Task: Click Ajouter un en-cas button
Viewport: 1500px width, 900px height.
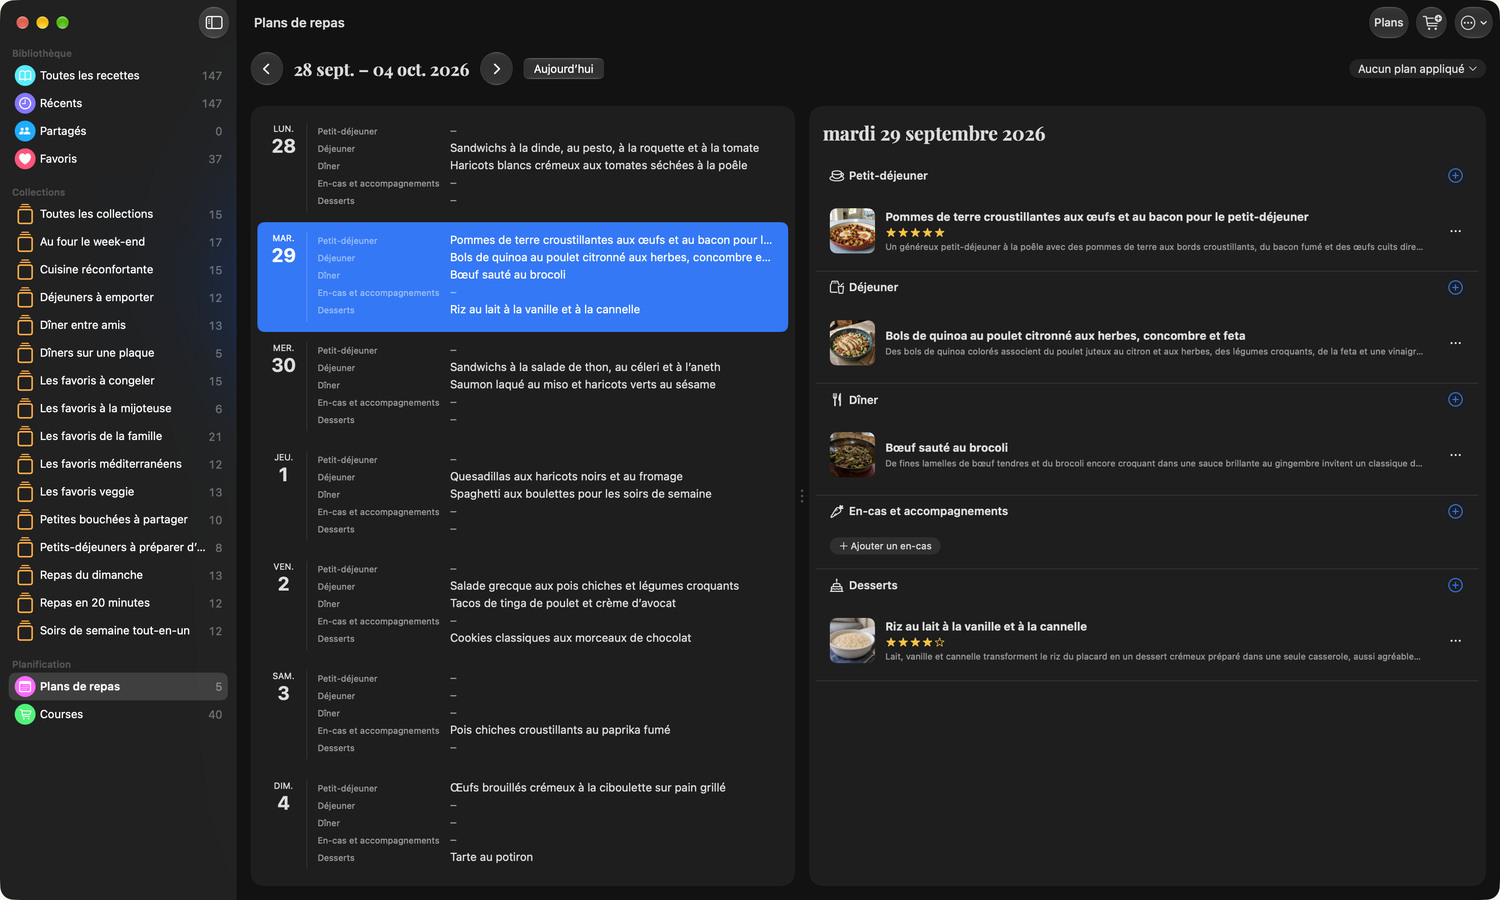Action: (x=885, y=546)
